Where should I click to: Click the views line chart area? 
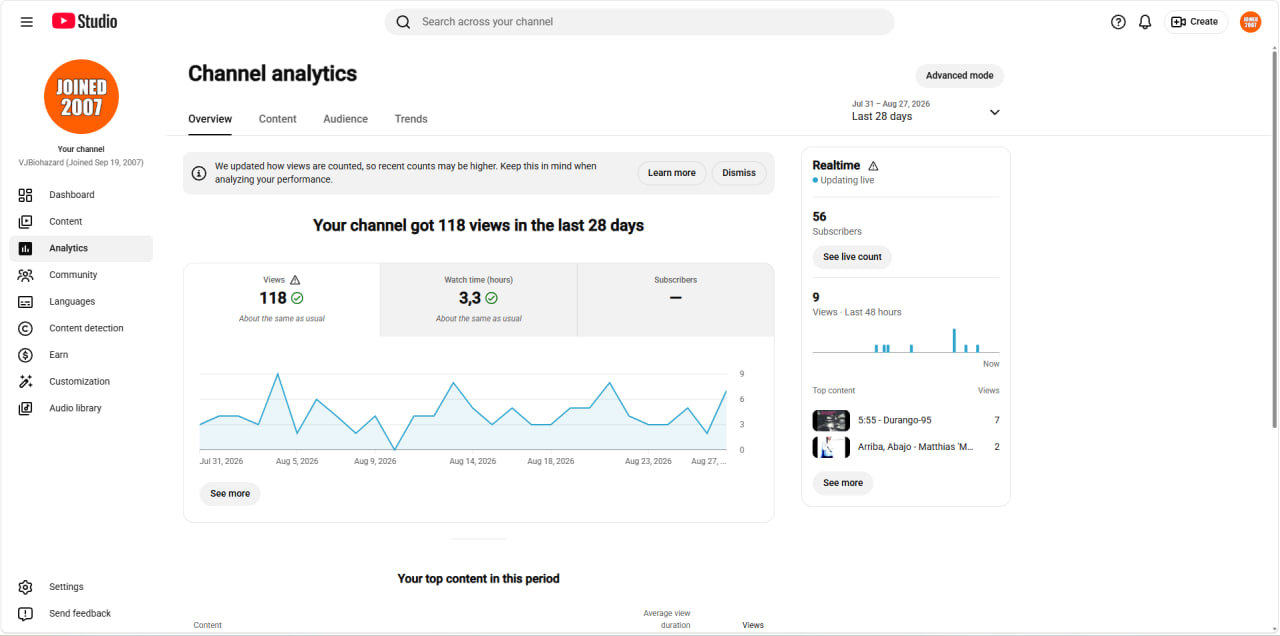pos(463,412)
